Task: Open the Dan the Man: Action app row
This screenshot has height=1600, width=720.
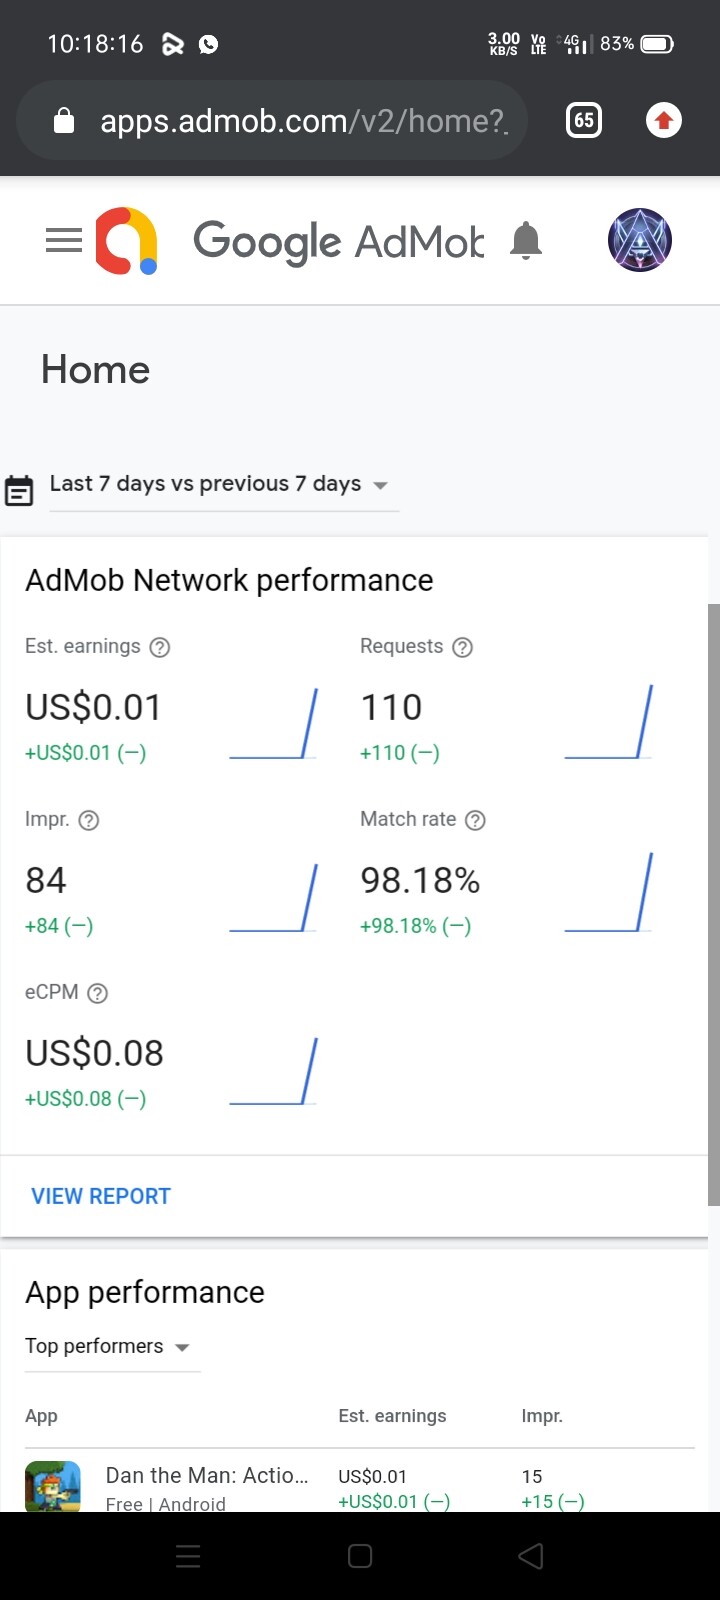Action: click(x=207, y=1476)
